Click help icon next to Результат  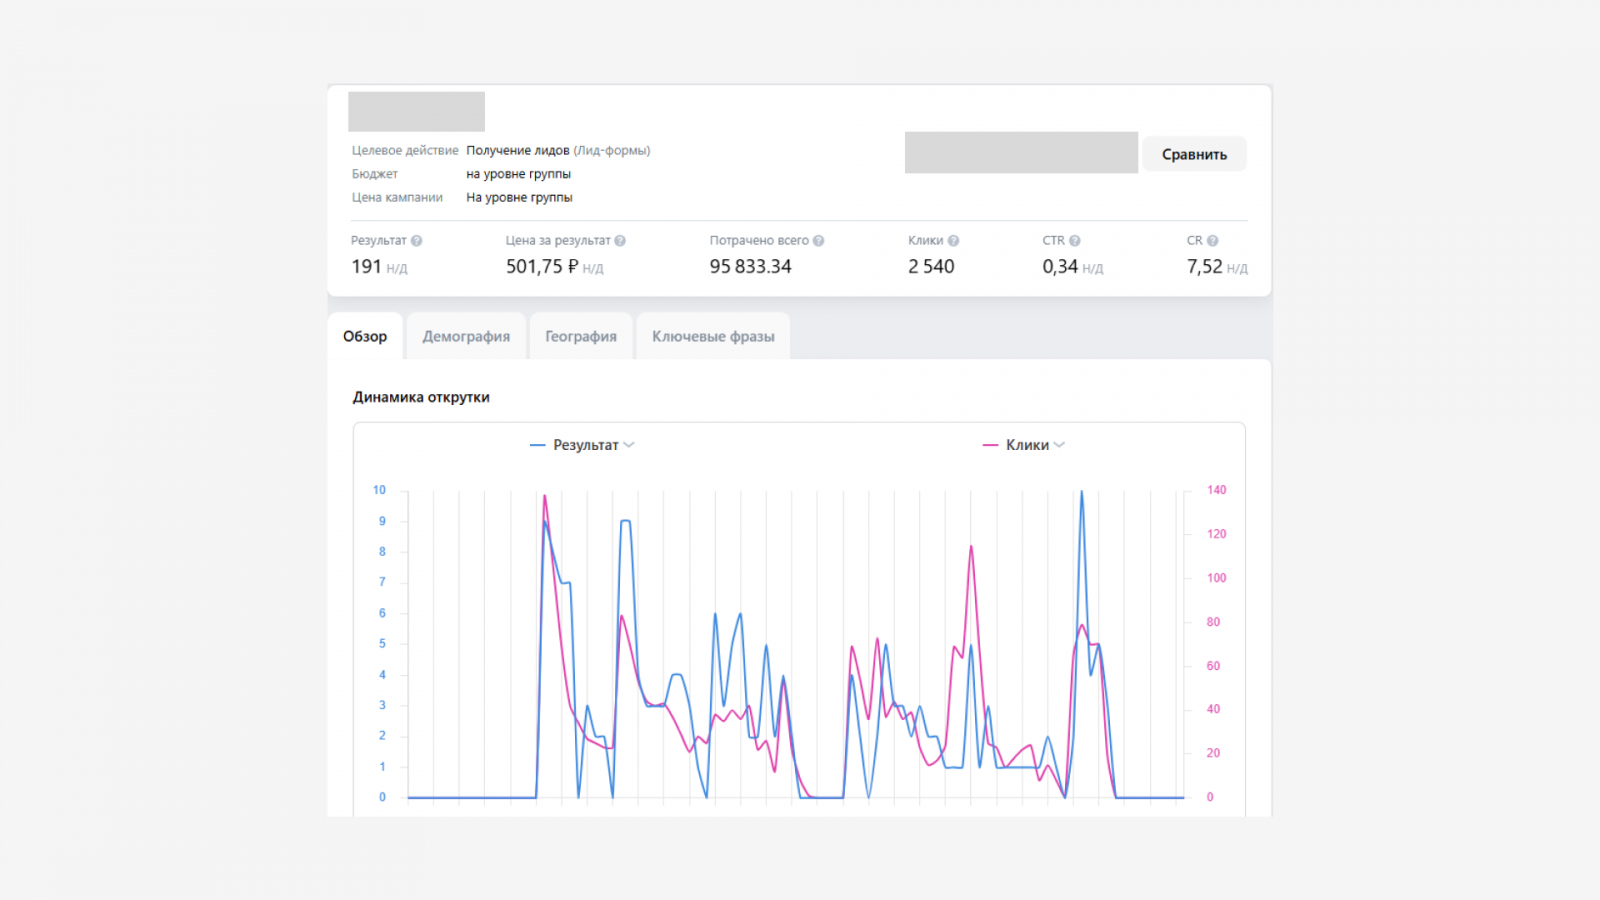416,241
